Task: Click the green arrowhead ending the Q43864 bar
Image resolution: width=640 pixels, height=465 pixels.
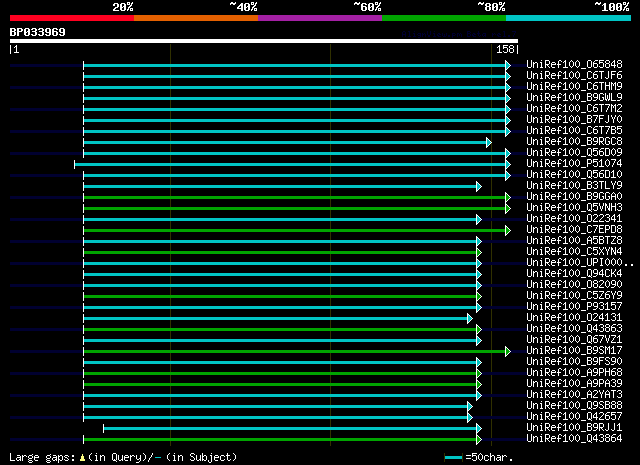Action: point(479,440)
